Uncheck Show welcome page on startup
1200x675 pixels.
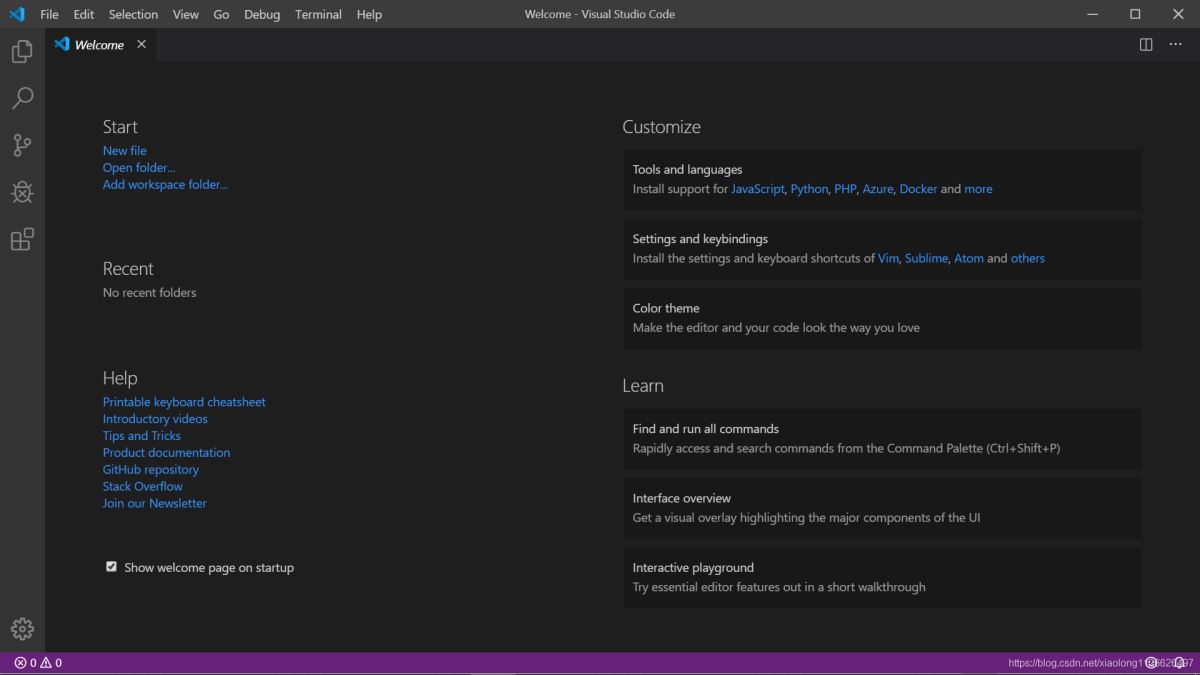pyautogui.click(x=111, y=566)
